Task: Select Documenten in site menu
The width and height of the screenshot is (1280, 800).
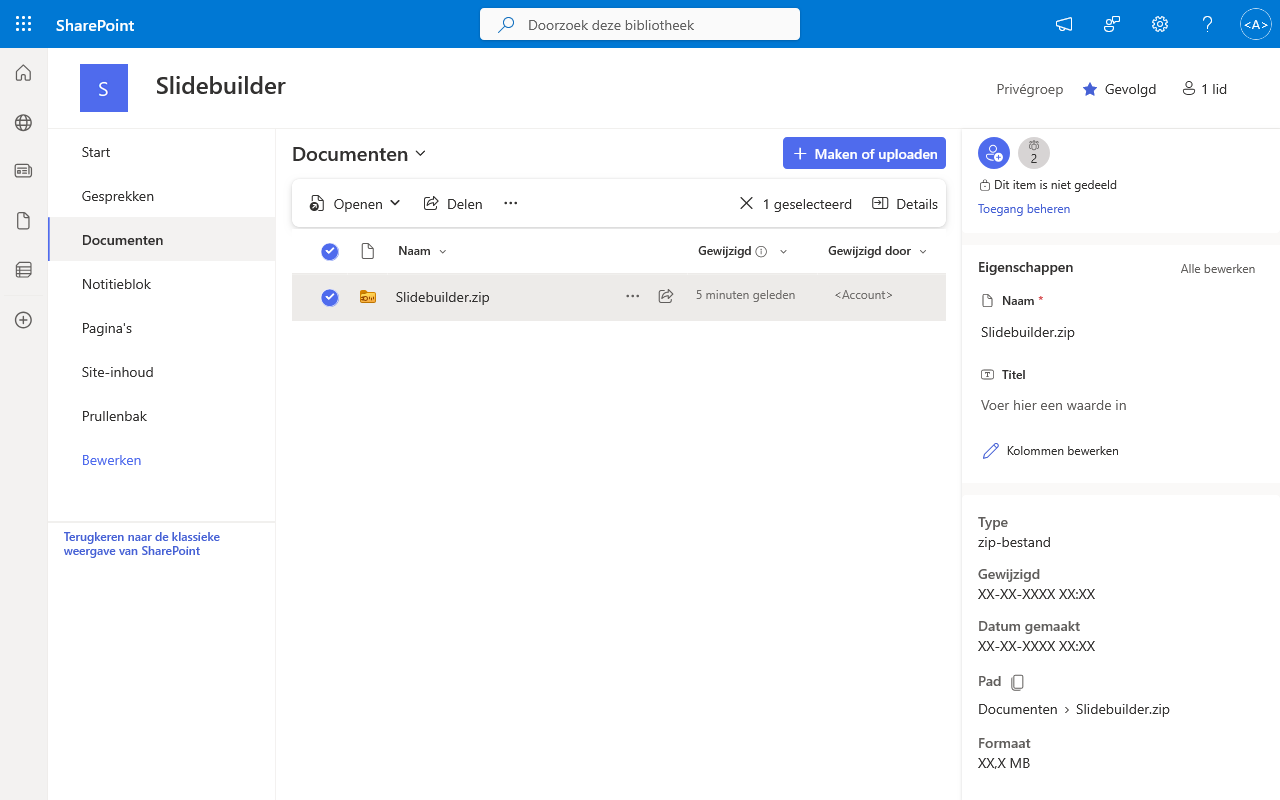Action: (162, 240)
